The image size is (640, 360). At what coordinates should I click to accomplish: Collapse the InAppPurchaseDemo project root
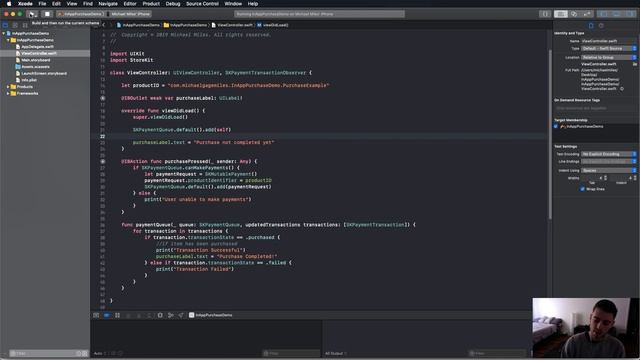[x=4, y=33]
